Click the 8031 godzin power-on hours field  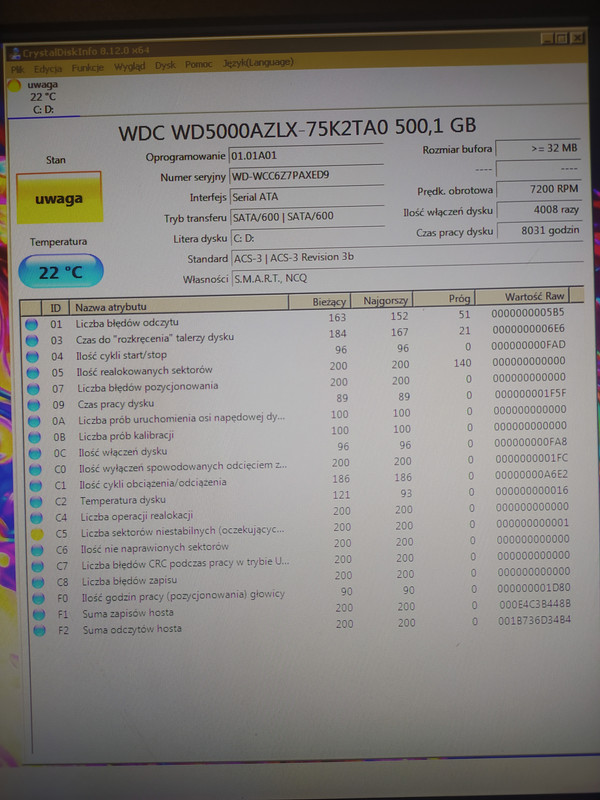[x=539, y=230]
